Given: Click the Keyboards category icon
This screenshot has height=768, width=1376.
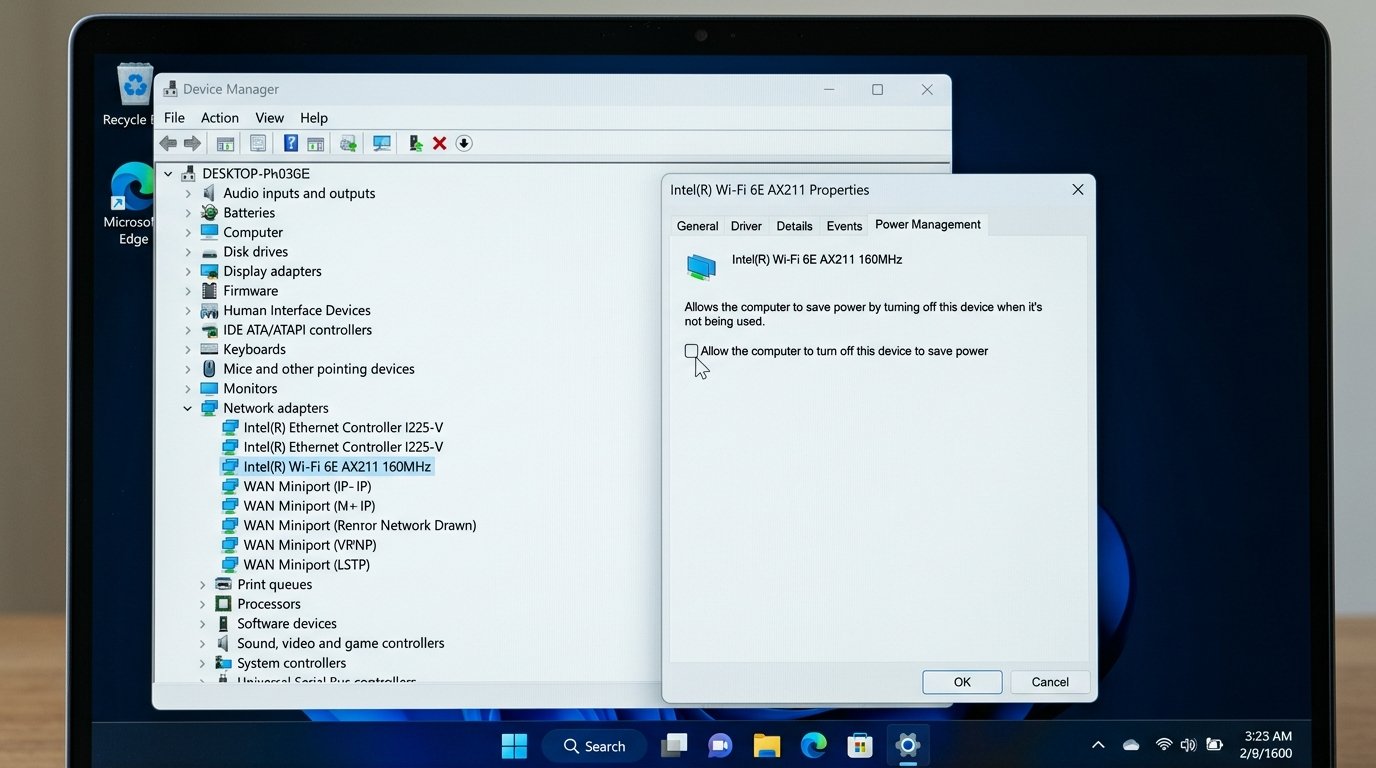Looking at the screenshot, I should (209, 349).
